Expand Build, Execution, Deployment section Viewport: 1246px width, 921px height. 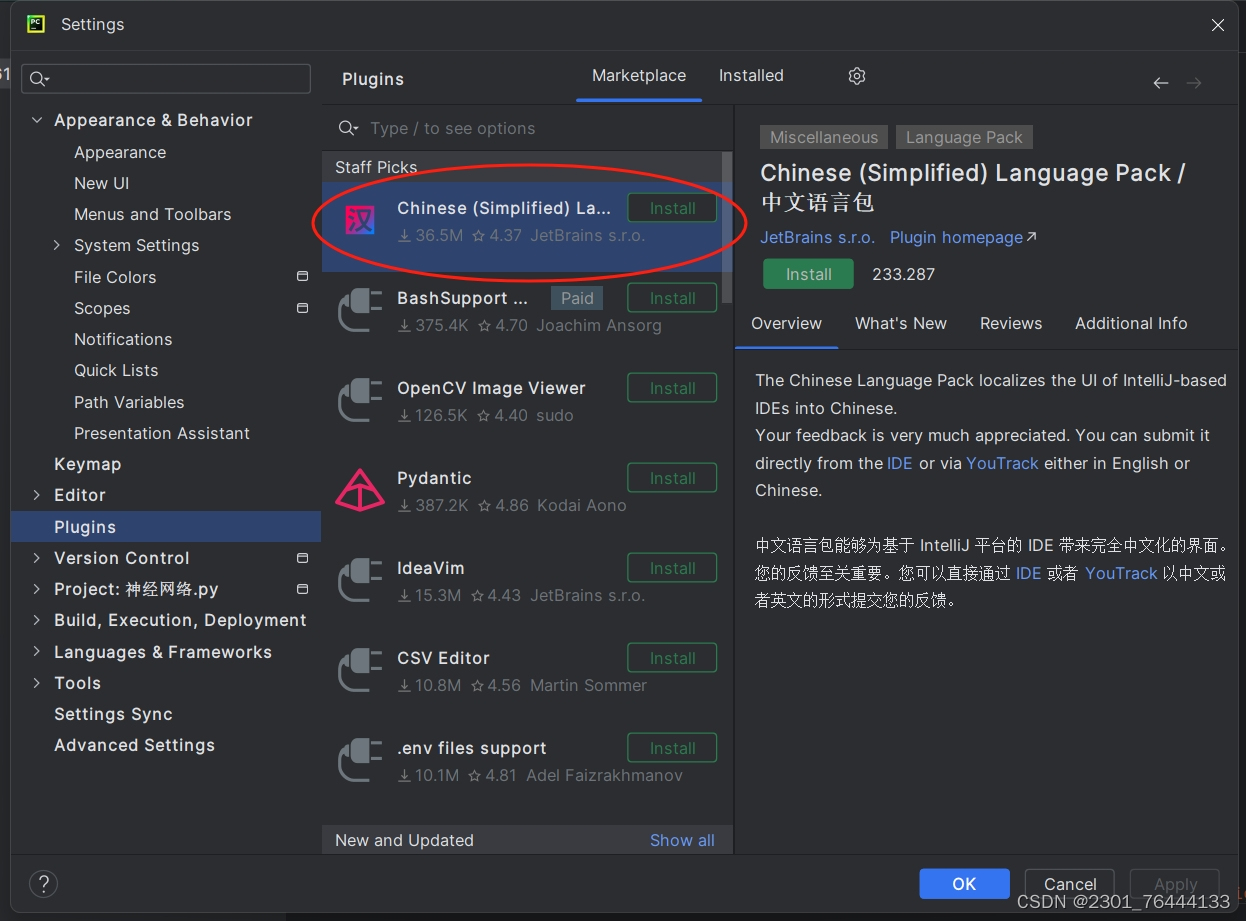coord(37,620)
